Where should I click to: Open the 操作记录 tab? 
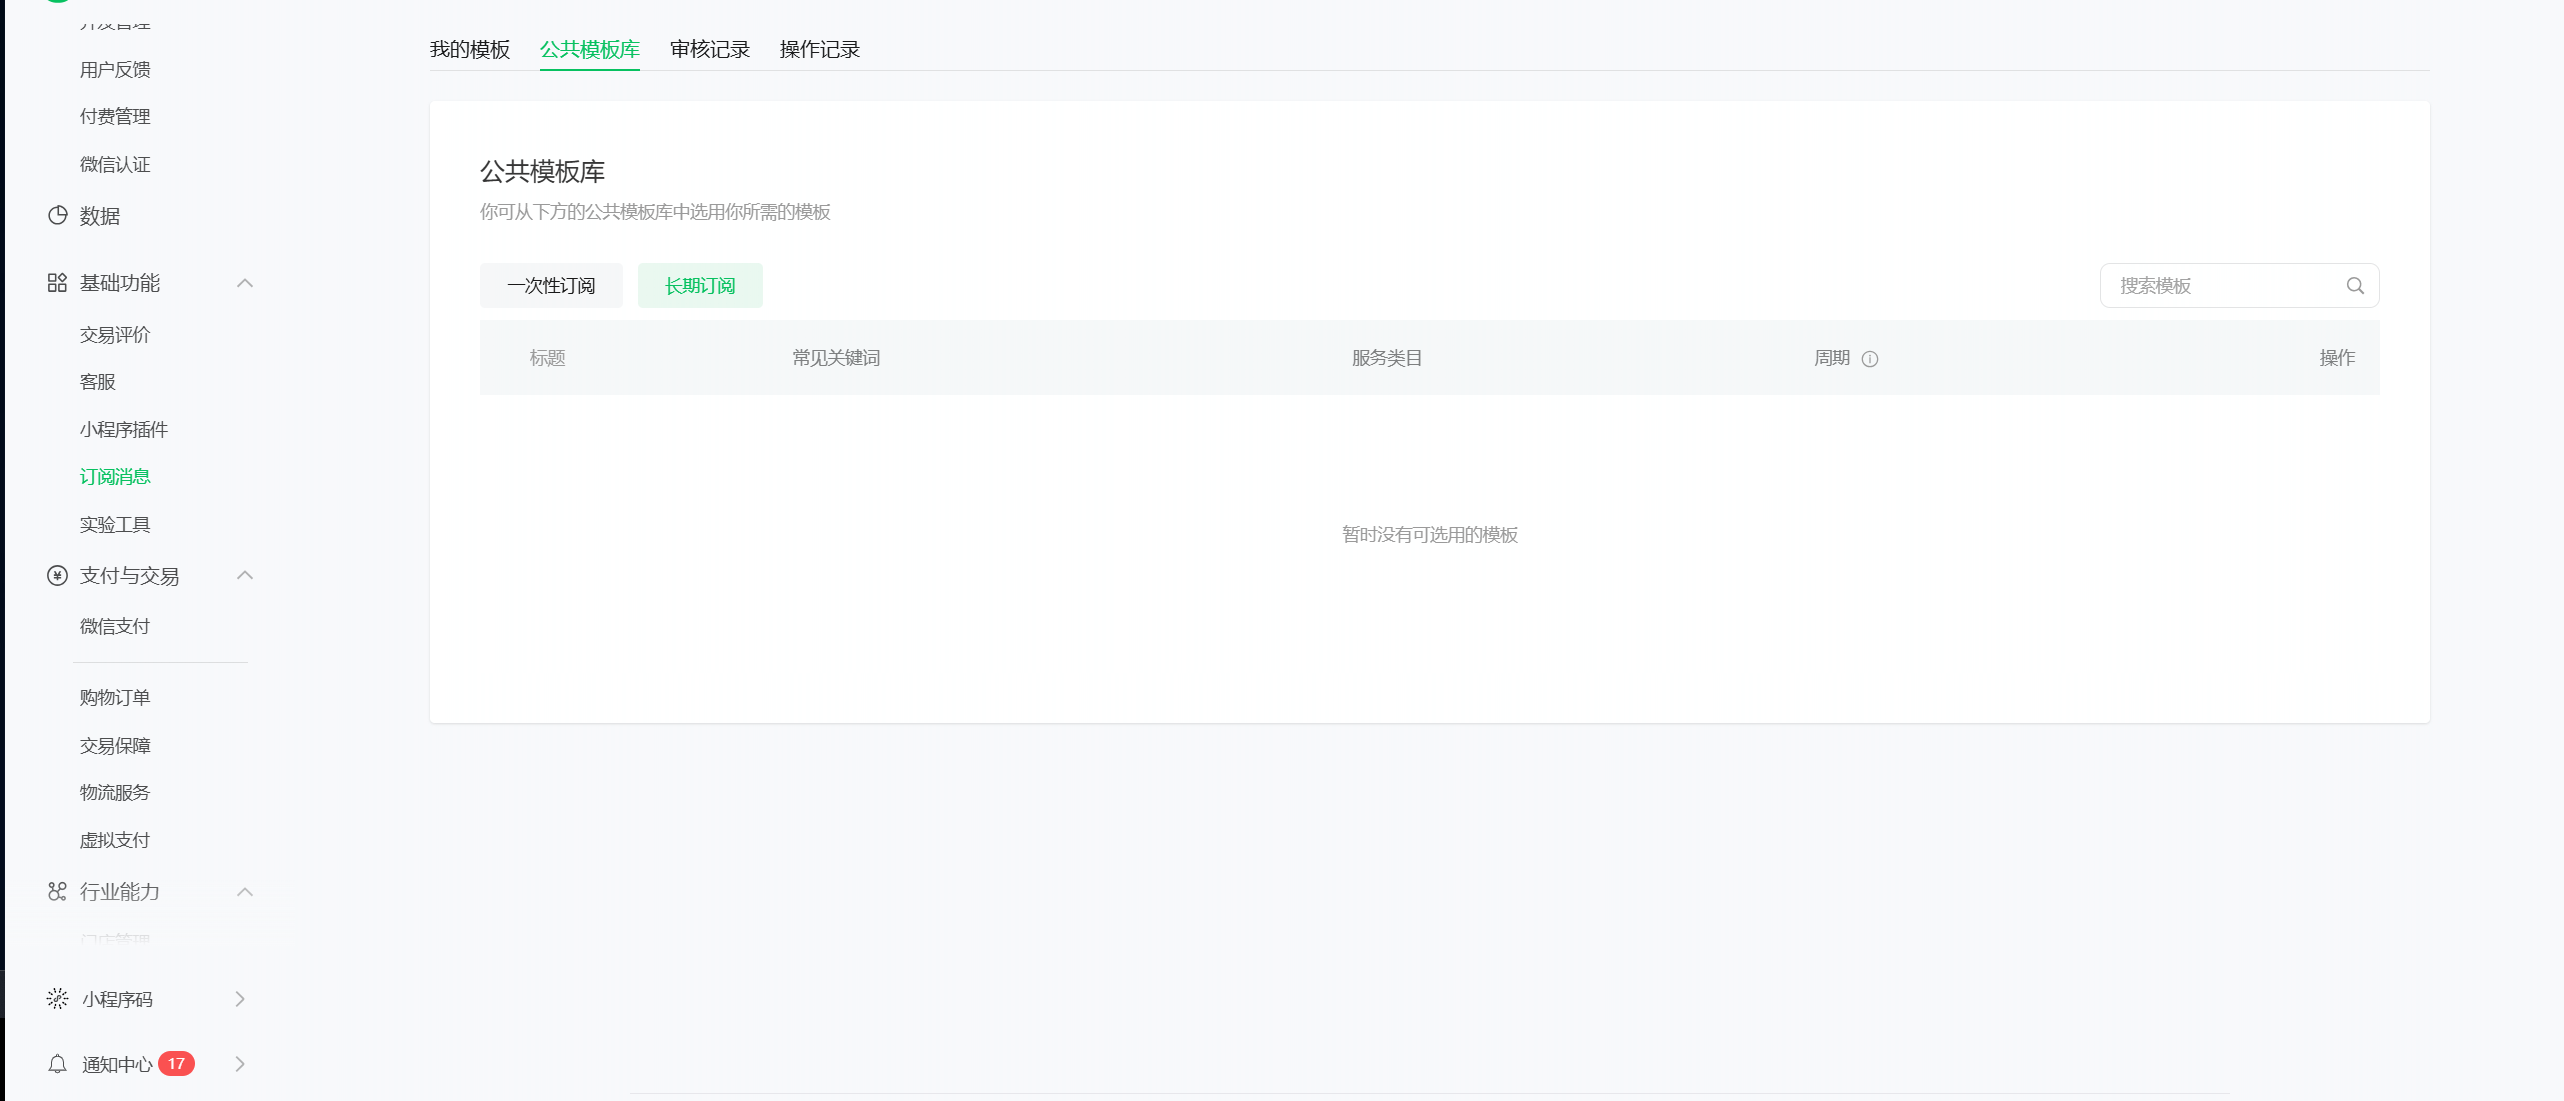(x=820, y=50)
